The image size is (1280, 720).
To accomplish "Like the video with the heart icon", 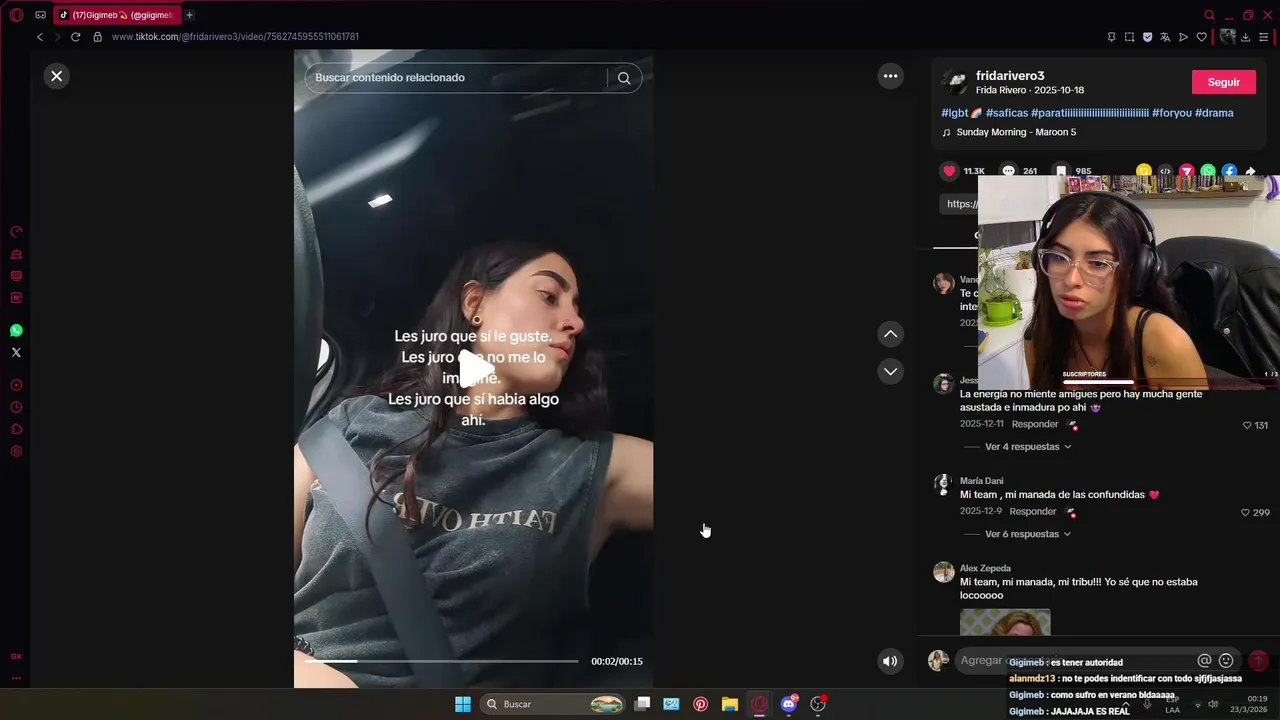I will coord(950,171).
